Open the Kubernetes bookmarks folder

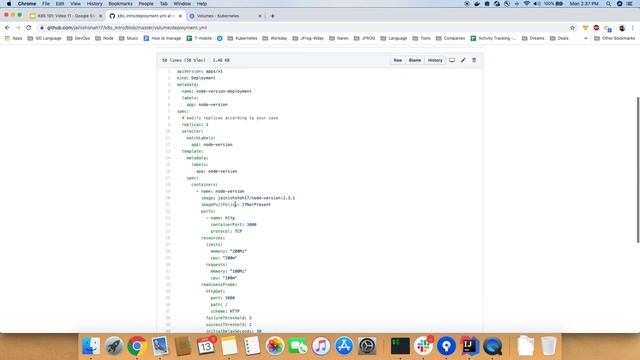point(242,38)
